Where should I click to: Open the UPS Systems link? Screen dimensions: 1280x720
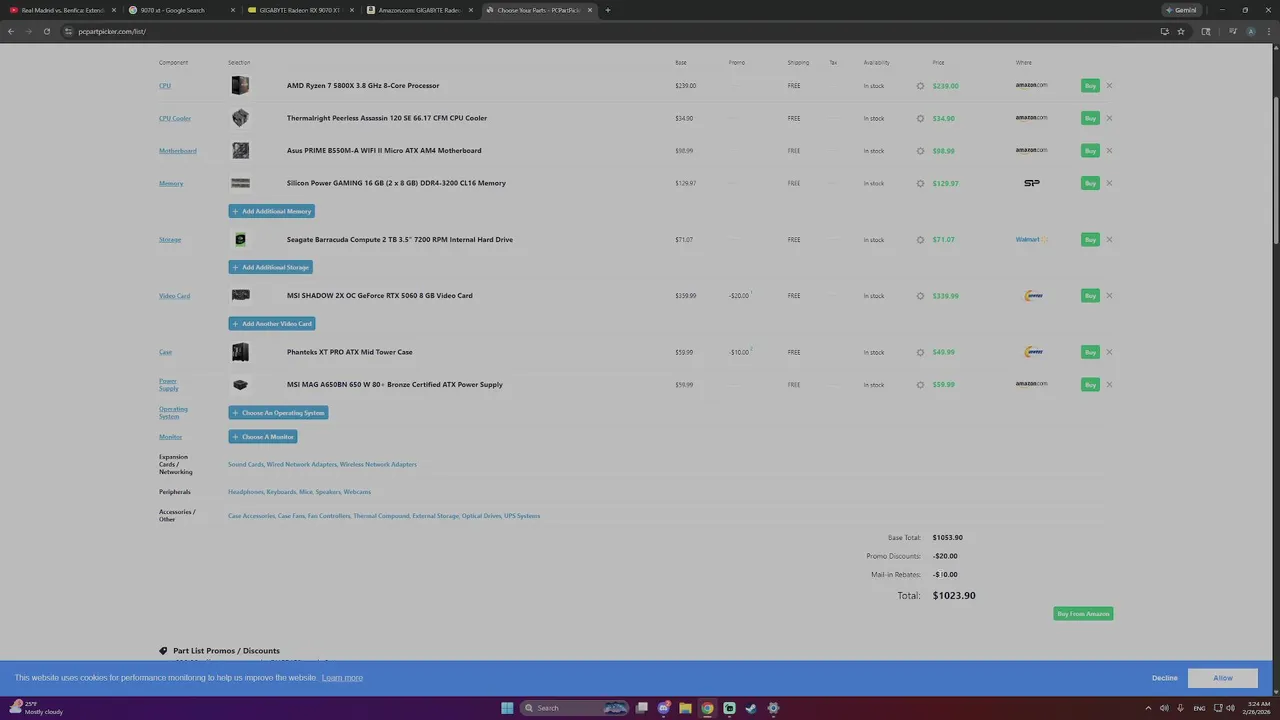522,516
